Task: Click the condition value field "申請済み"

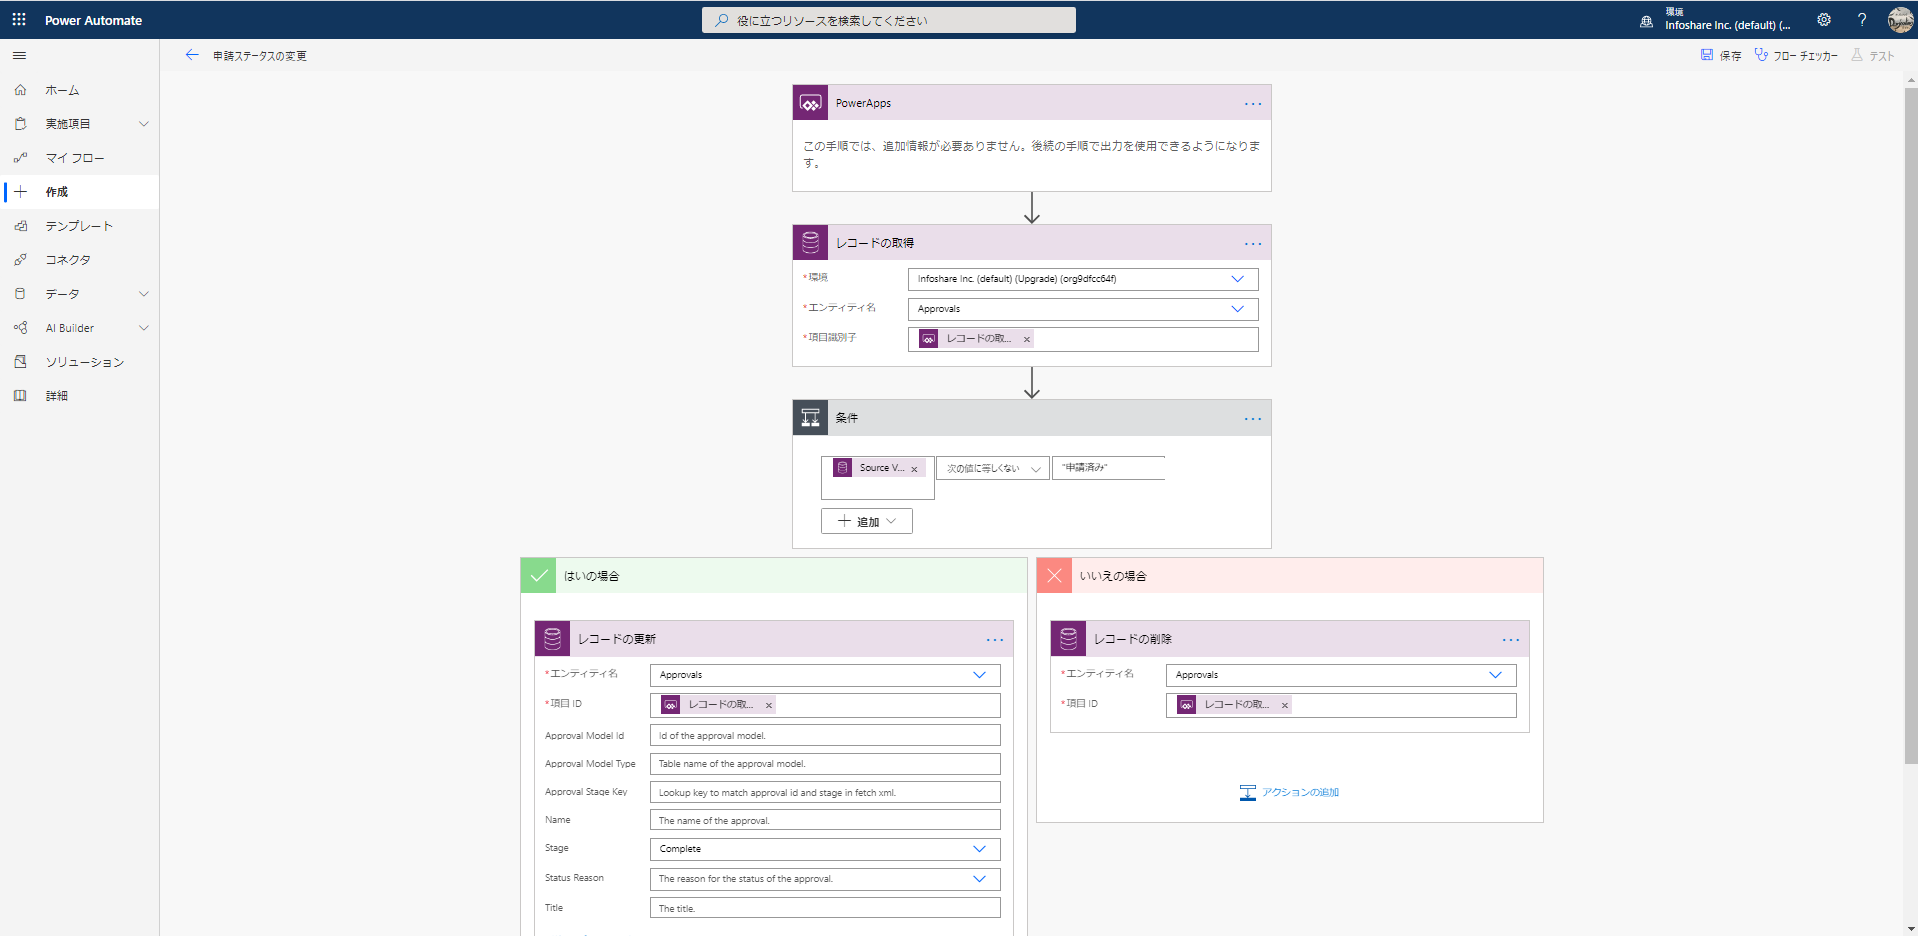Action: [1109, 468]
